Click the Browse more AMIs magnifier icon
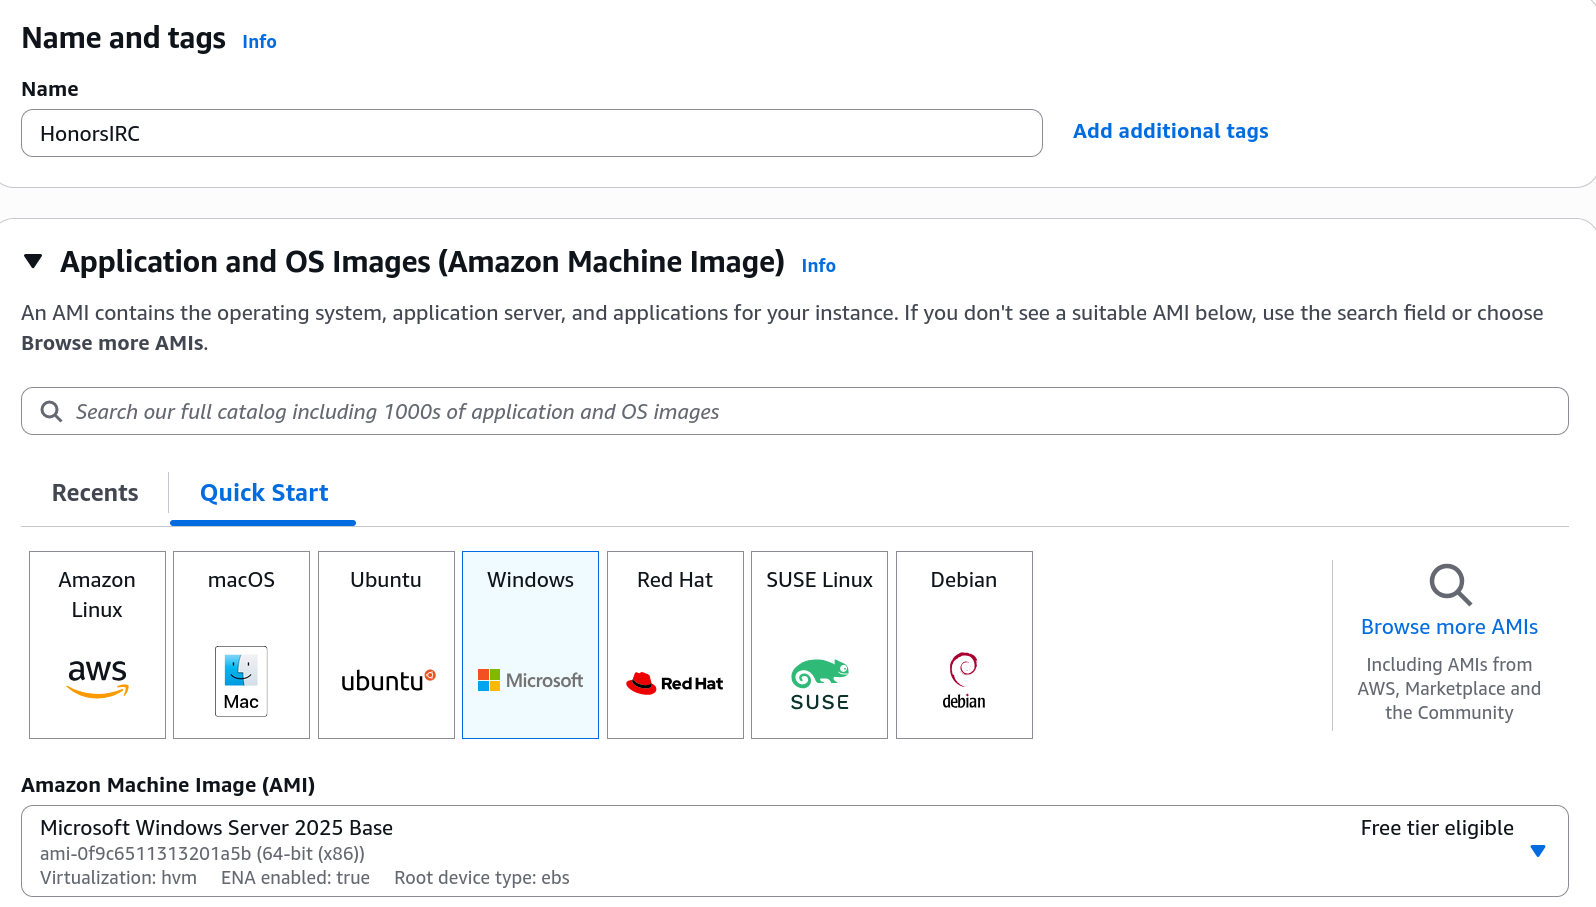 pos(1449,585)
